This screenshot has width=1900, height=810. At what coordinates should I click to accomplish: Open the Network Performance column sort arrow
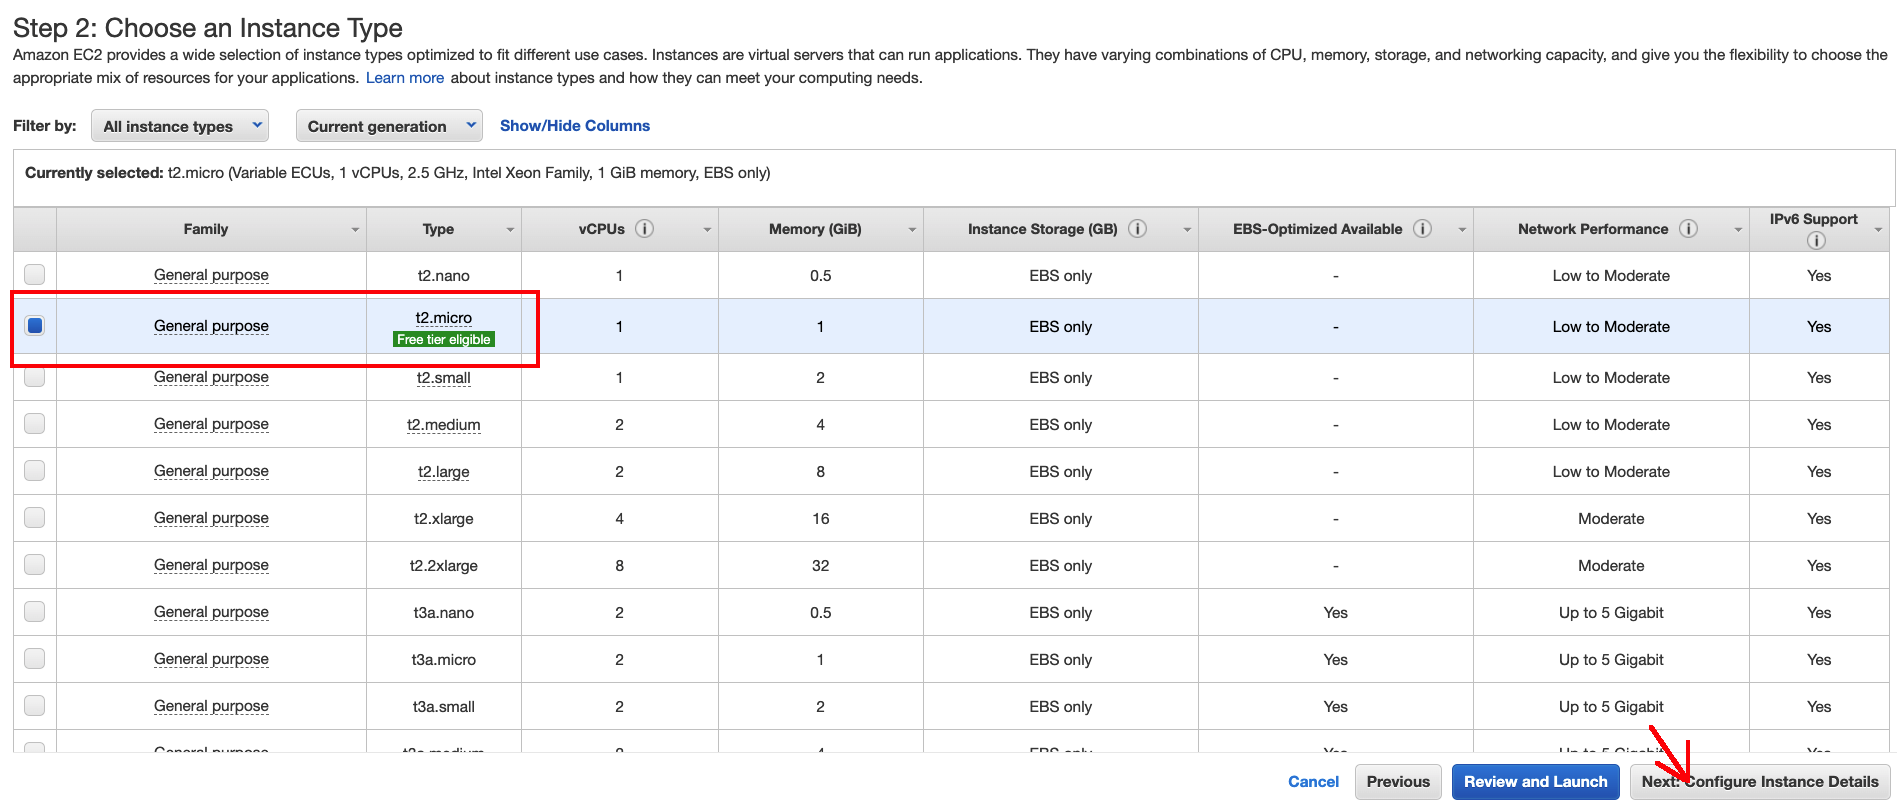(x=1738, y=230)
